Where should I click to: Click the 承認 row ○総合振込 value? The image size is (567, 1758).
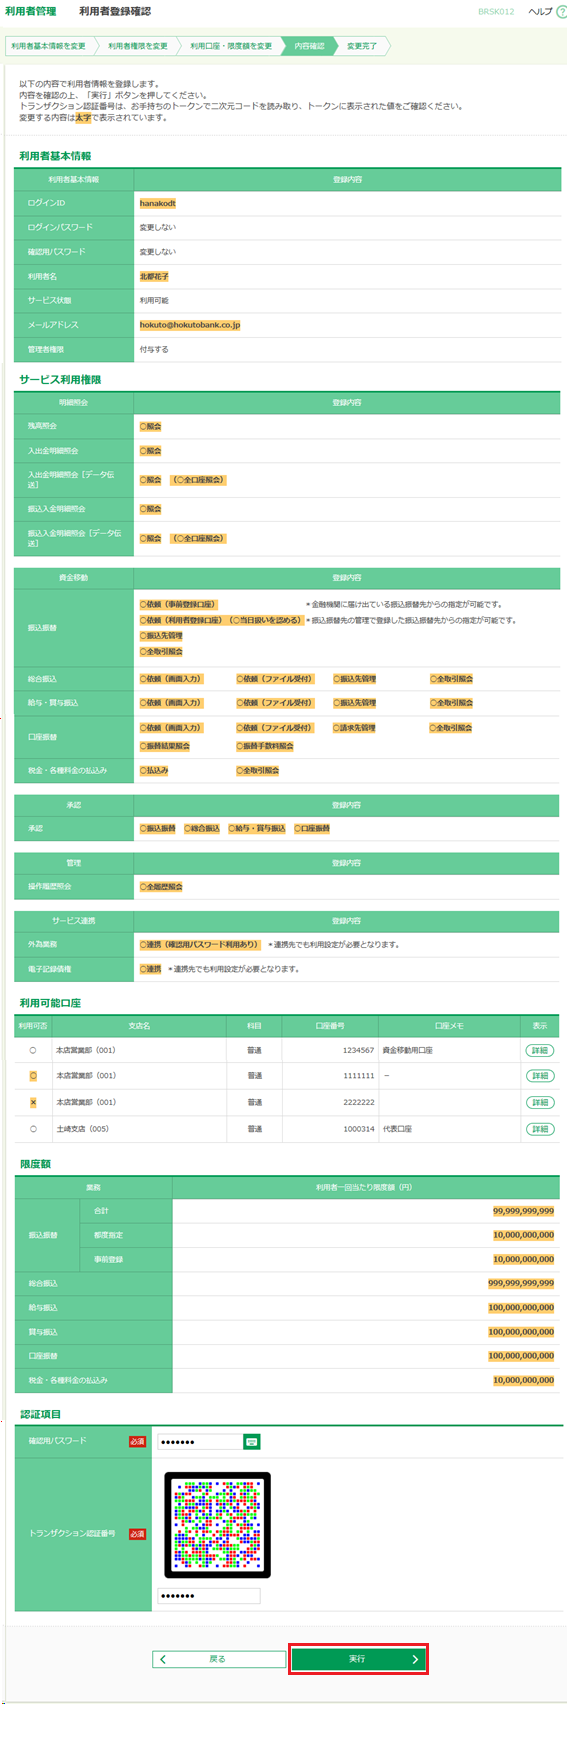point(202,828)
